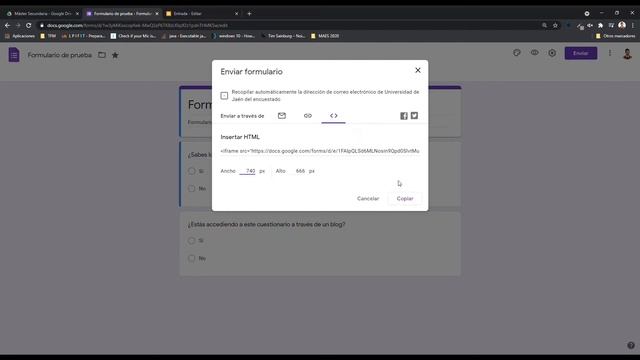The height and width of the screenshot is (360, 640).
Task: Open the Chrome three-dot menu
Action: click(633, 25)
